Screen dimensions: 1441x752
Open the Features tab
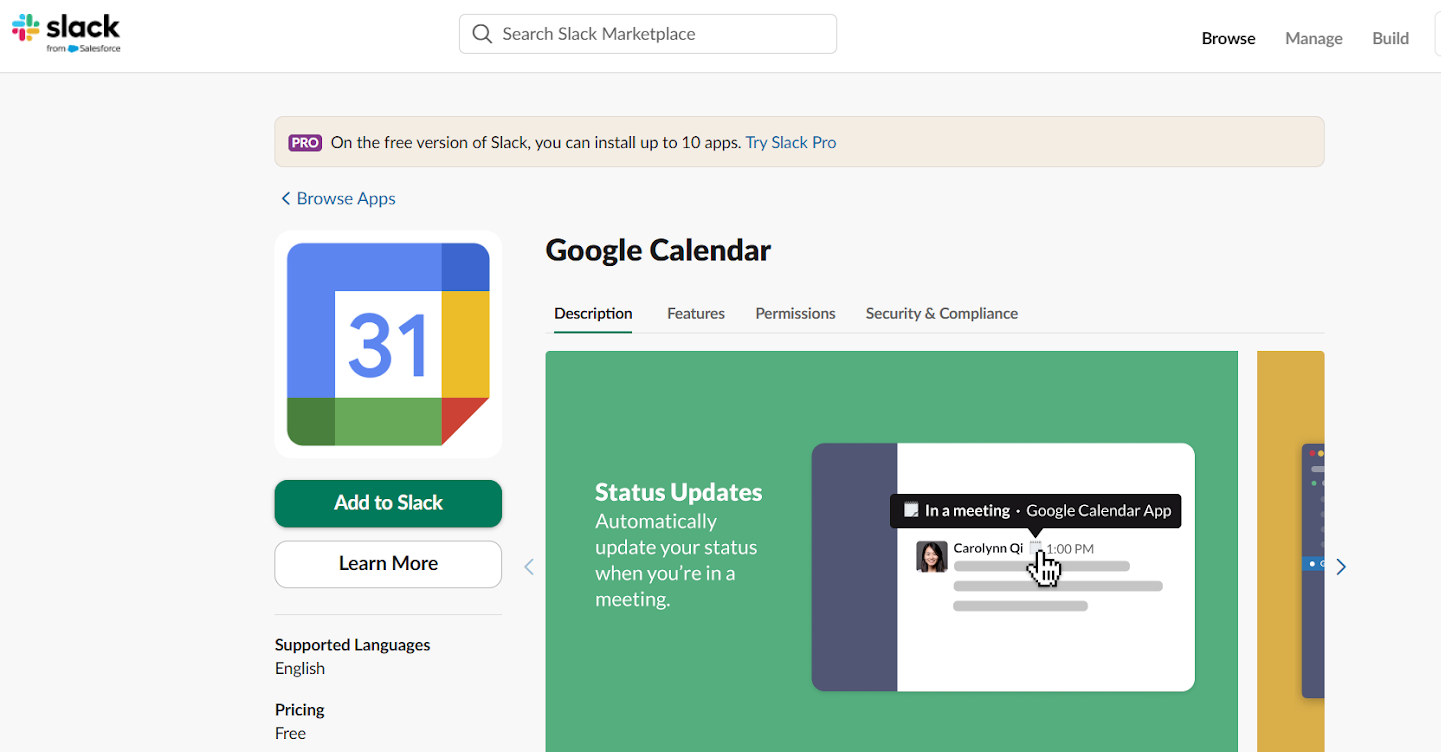(x=696, y=313)
